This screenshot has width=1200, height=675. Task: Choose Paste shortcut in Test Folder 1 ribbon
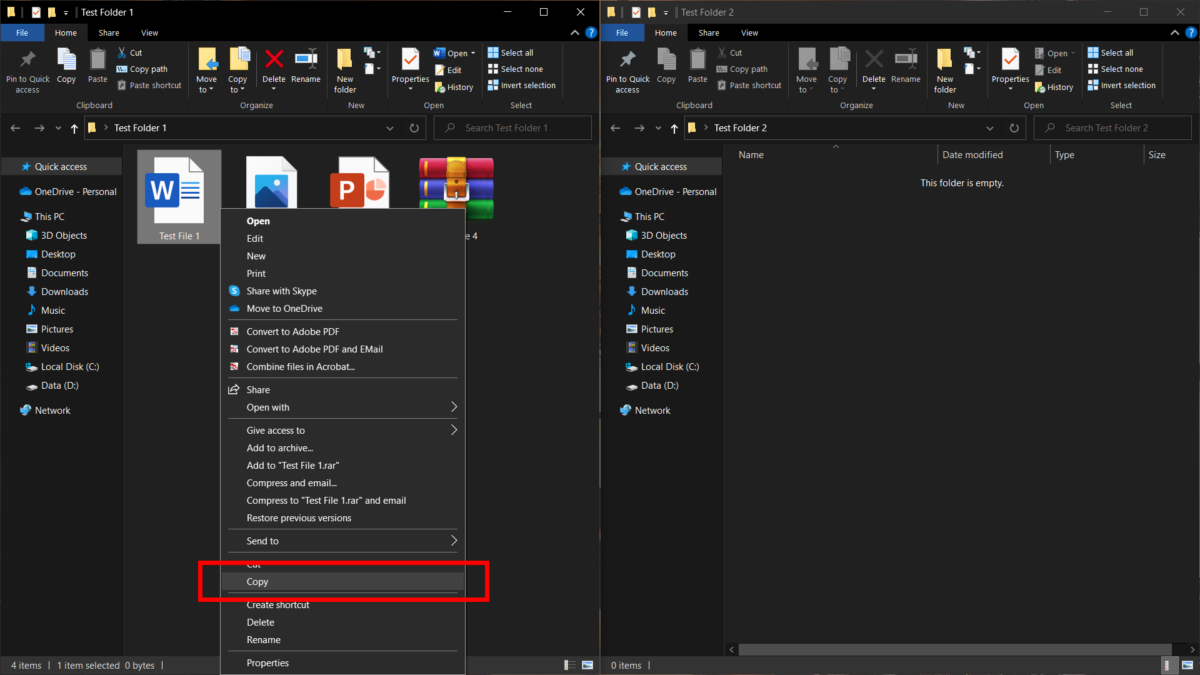149,85
